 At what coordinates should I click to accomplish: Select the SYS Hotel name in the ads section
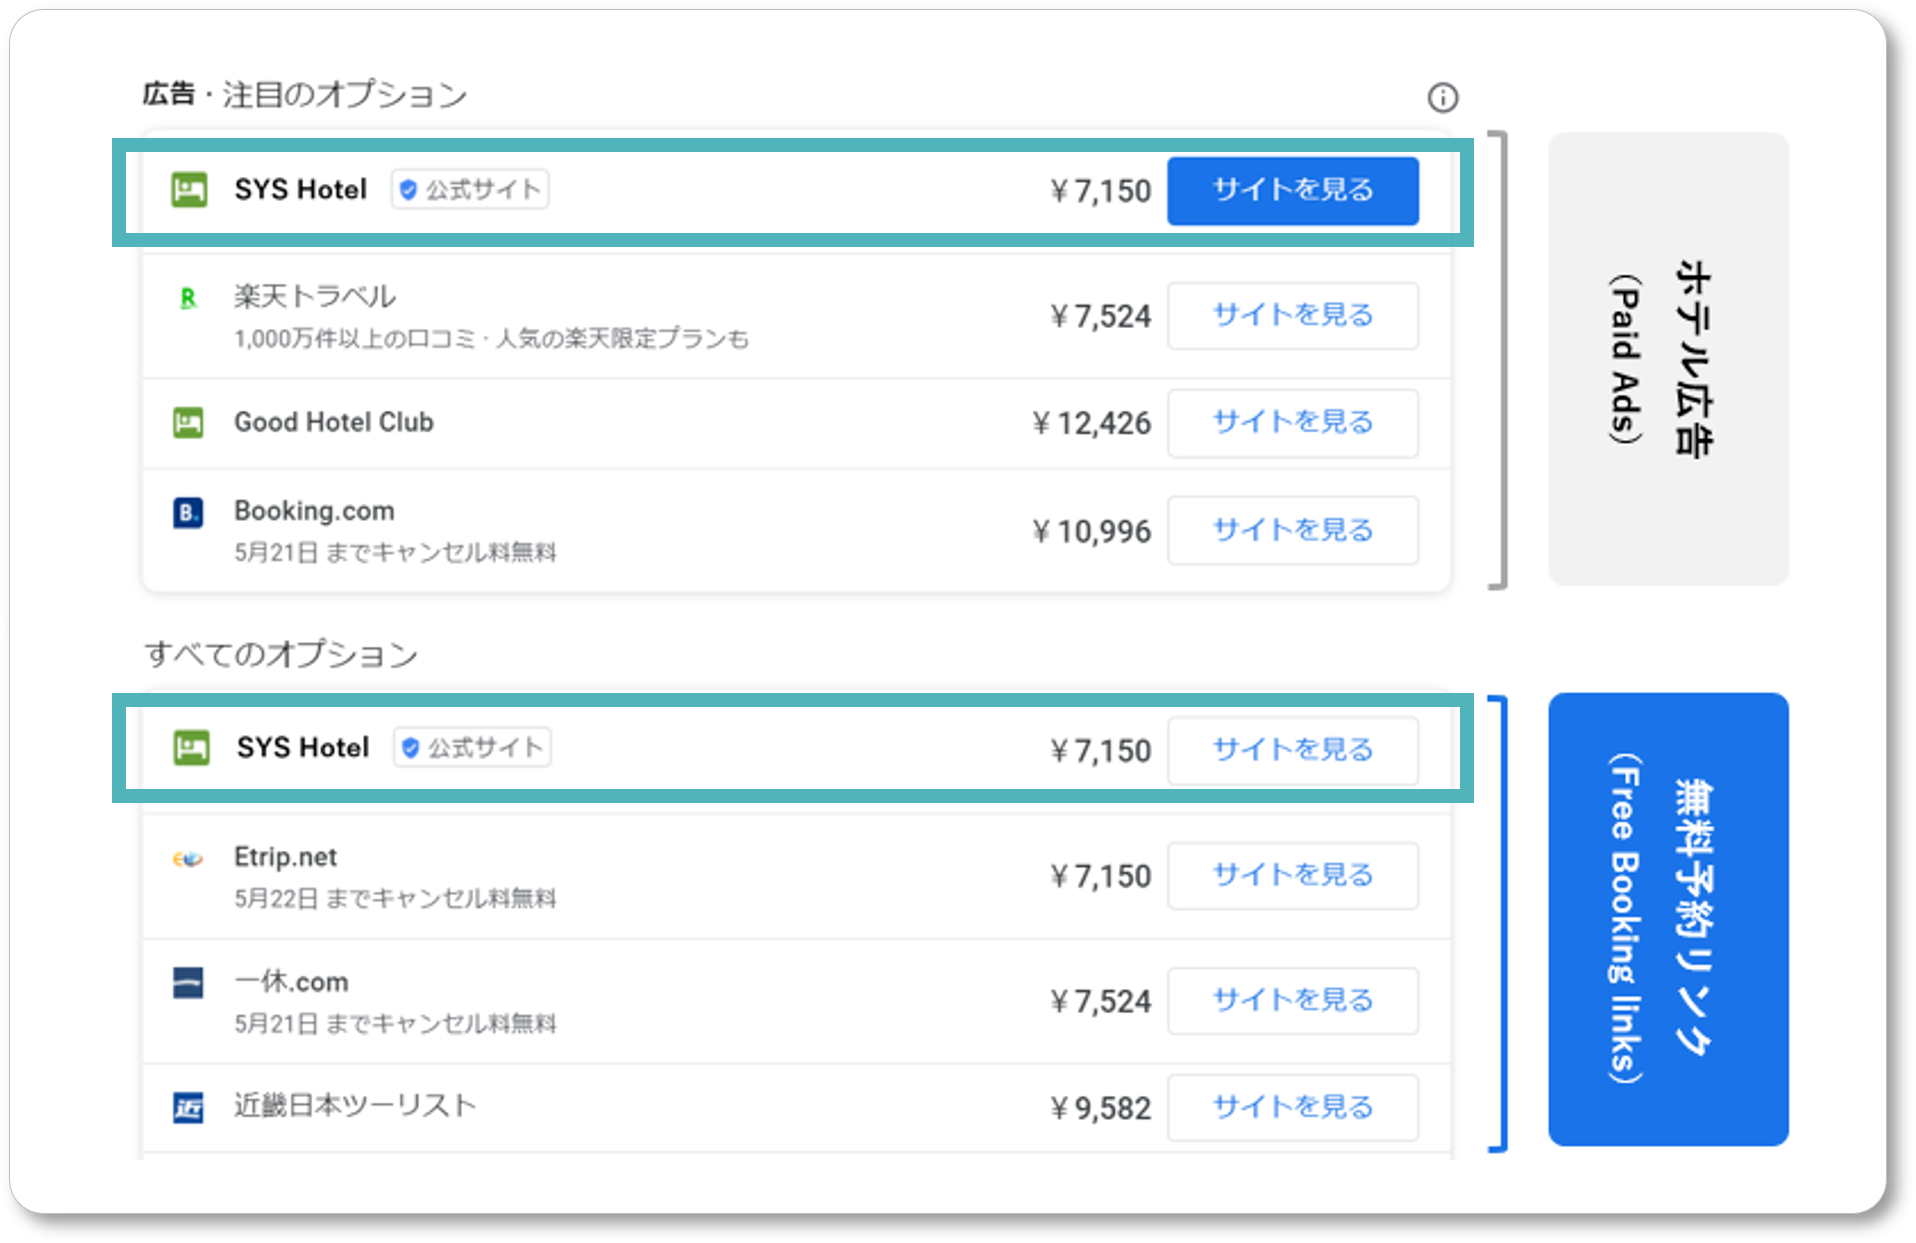pos(301,189)
